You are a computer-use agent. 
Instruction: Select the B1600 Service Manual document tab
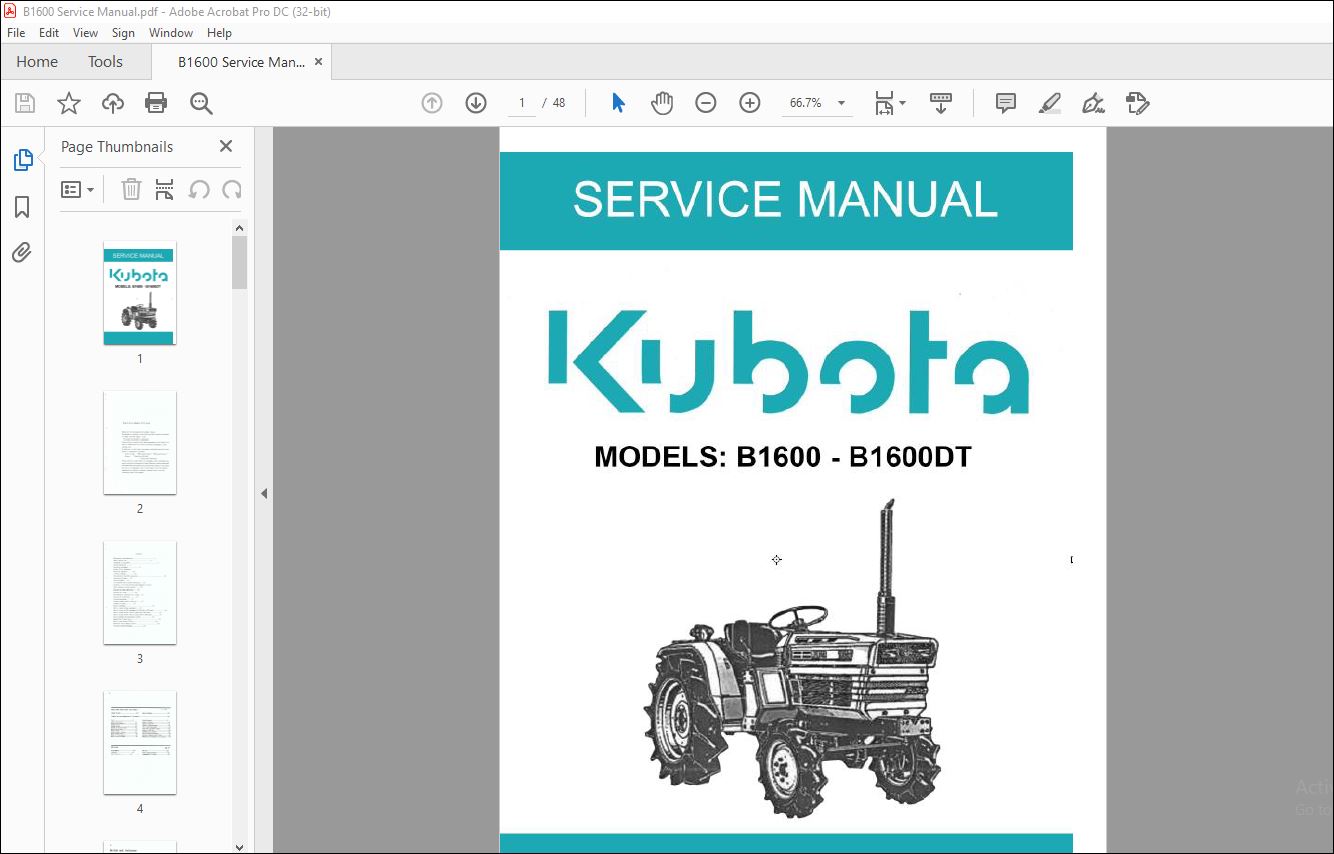point(241,62)
